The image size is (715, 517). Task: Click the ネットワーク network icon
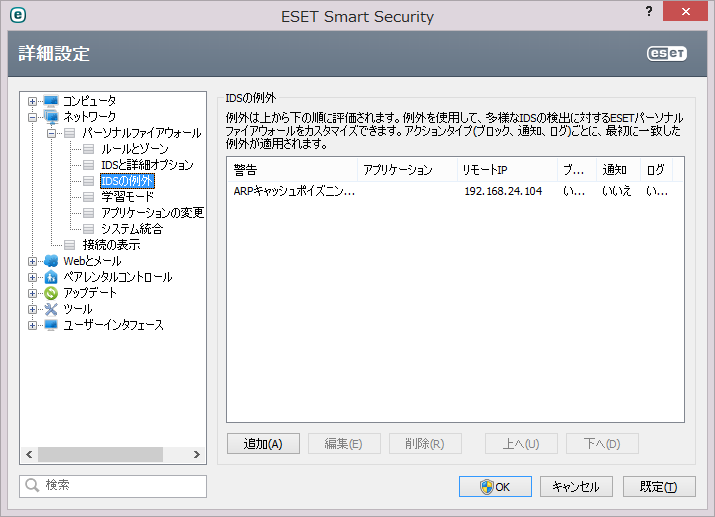(51, 117)
